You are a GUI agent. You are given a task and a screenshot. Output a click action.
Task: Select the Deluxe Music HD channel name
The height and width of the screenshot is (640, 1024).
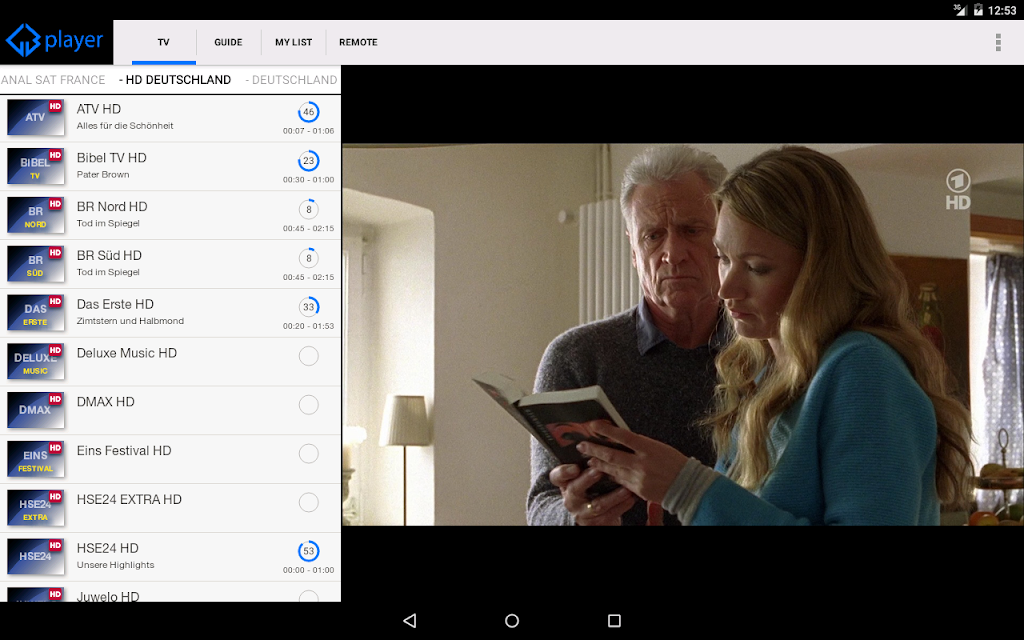[127, 353]
